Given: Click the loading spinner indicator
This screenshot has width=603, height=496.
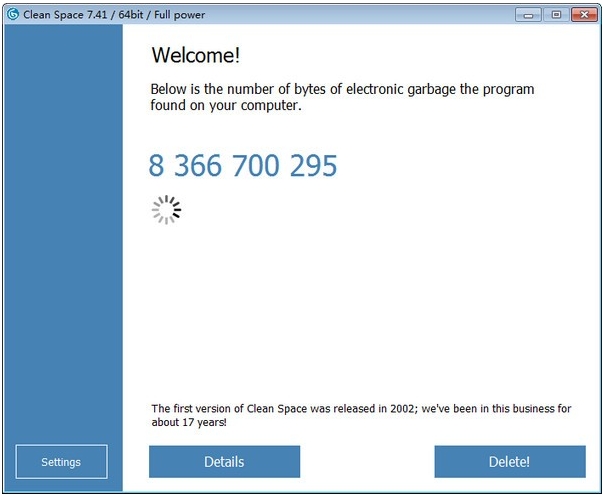Looking at the screenshot, I should (166, 210).
